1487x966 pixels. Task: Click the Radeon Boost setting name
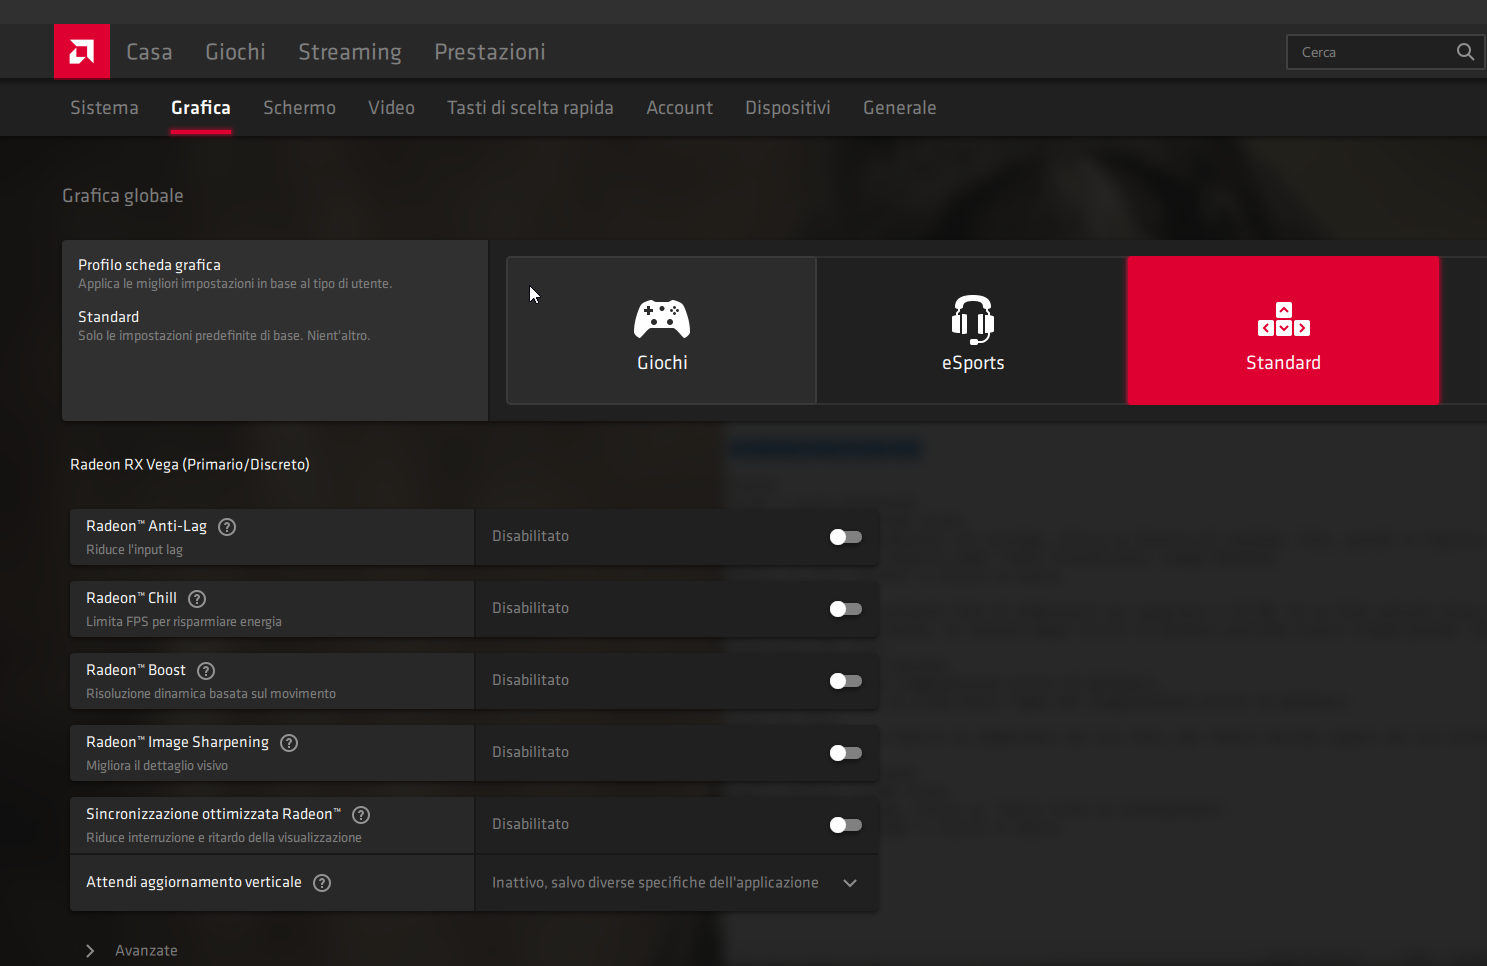[136, 670]
